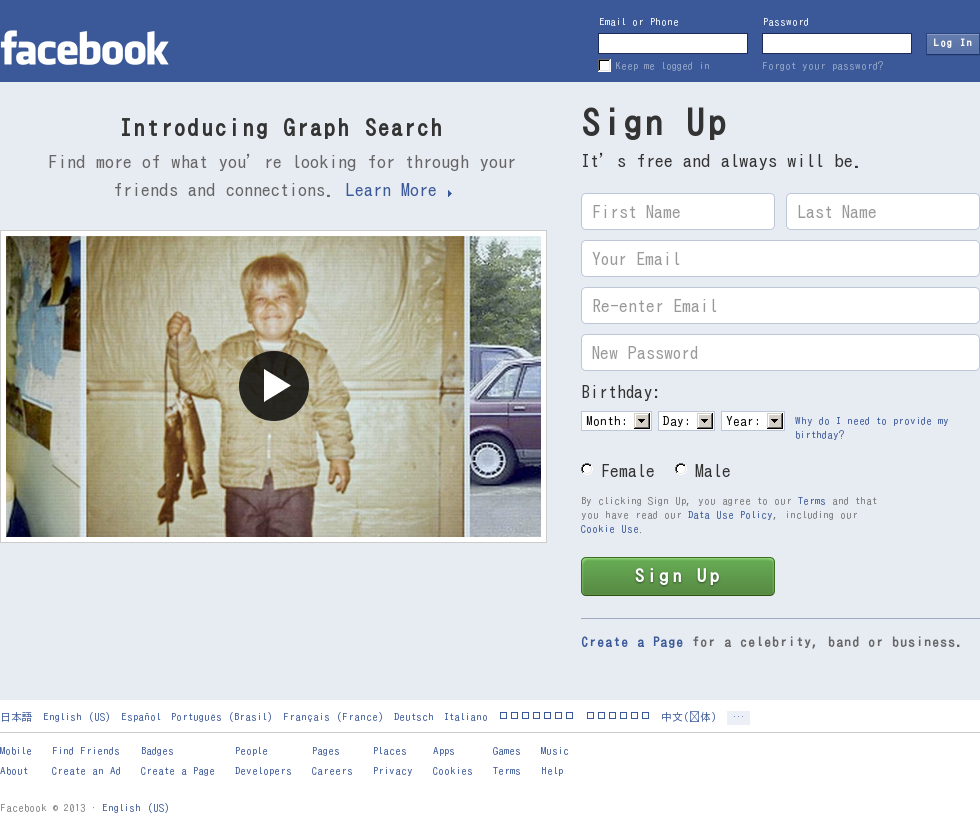Click the green Sign Up button
Image resolution: width=980 pixels, height=835 pixels.
pos(678,576)
